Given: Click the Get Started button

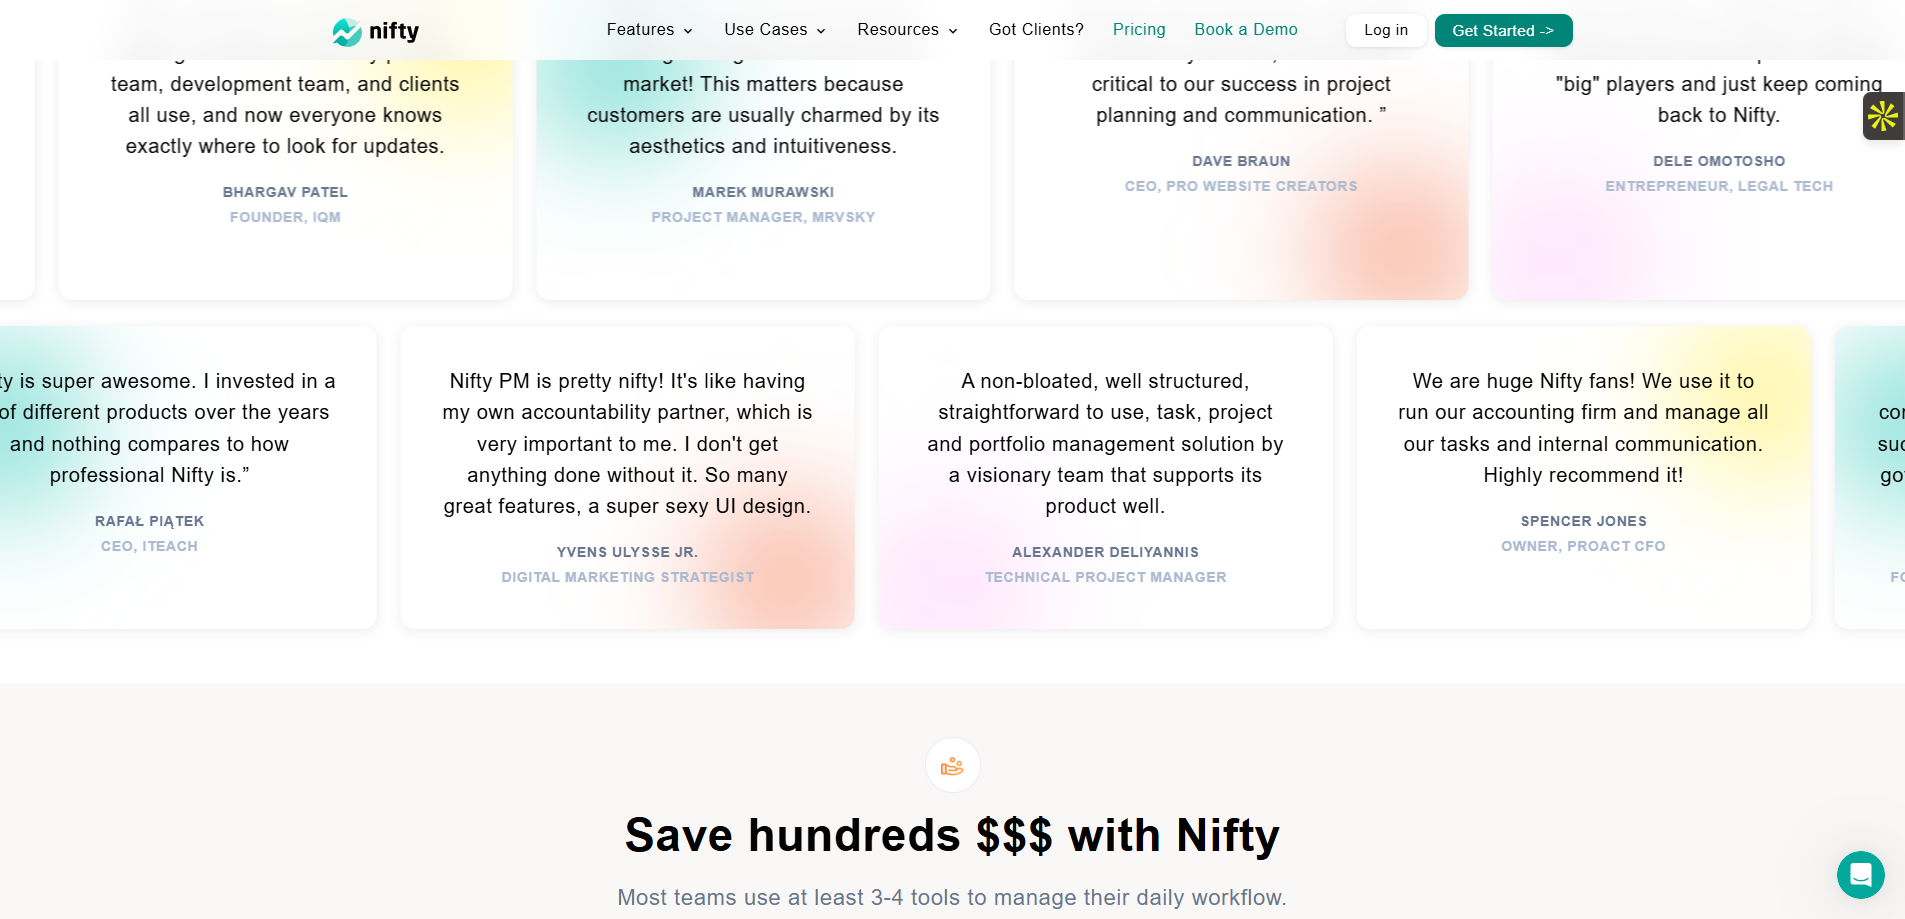Looking at the screenshot, I should click(1503, 30).
